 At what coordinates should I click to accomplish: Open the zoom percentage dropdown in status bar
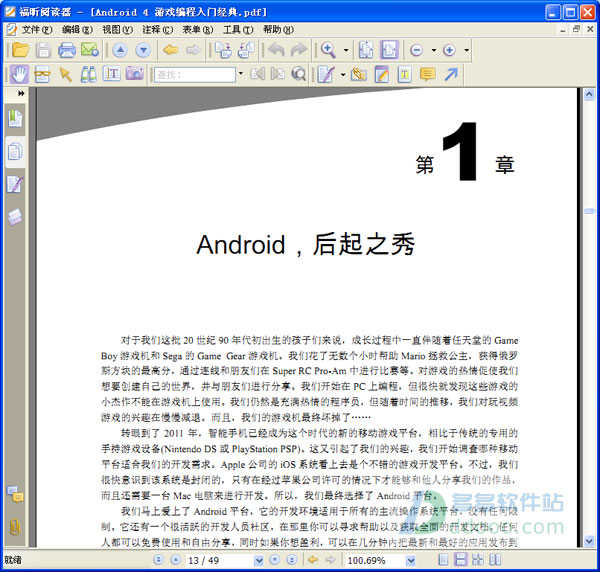(x=411, y=561)
